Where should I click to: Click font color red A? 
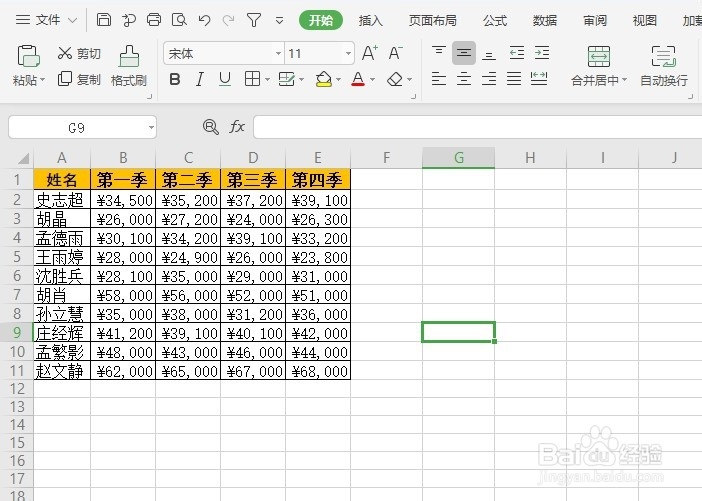(x=358, y=79)
